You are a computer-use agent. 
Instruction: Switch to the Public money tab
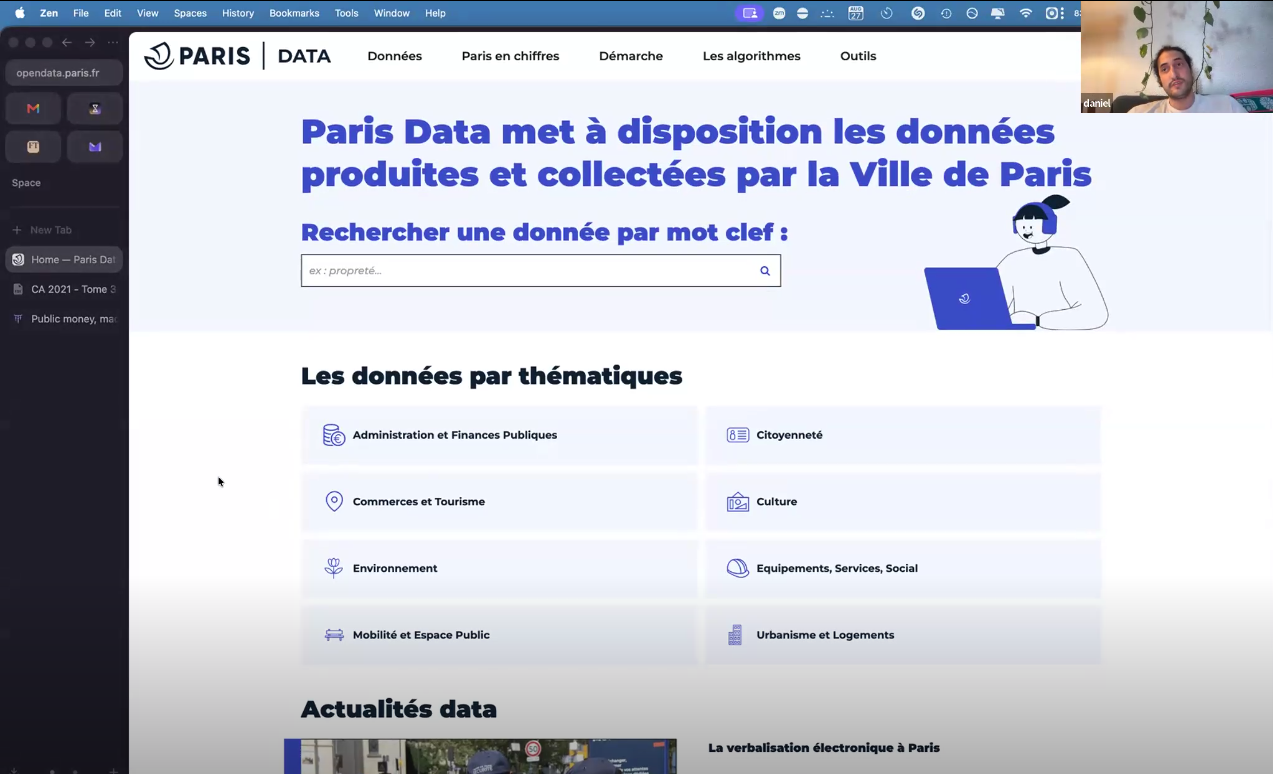[x=64, y=319]
